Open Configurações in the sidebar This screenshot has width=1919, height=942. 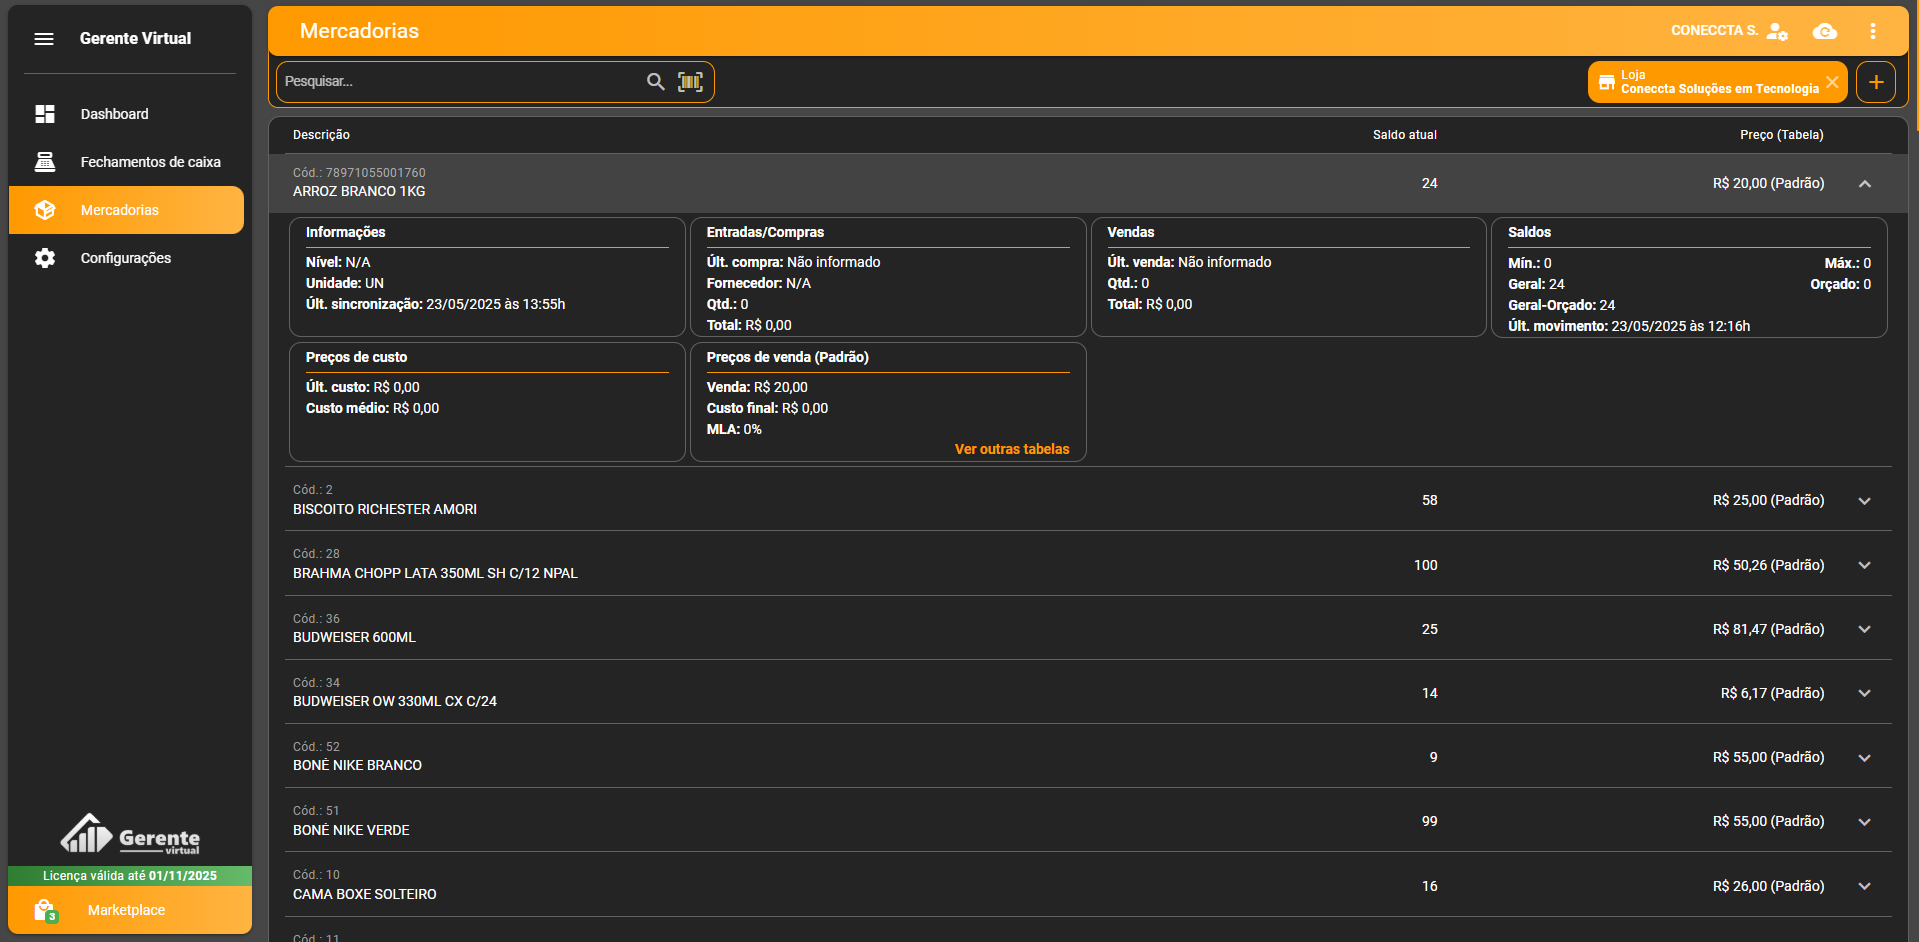coord(125,258)
